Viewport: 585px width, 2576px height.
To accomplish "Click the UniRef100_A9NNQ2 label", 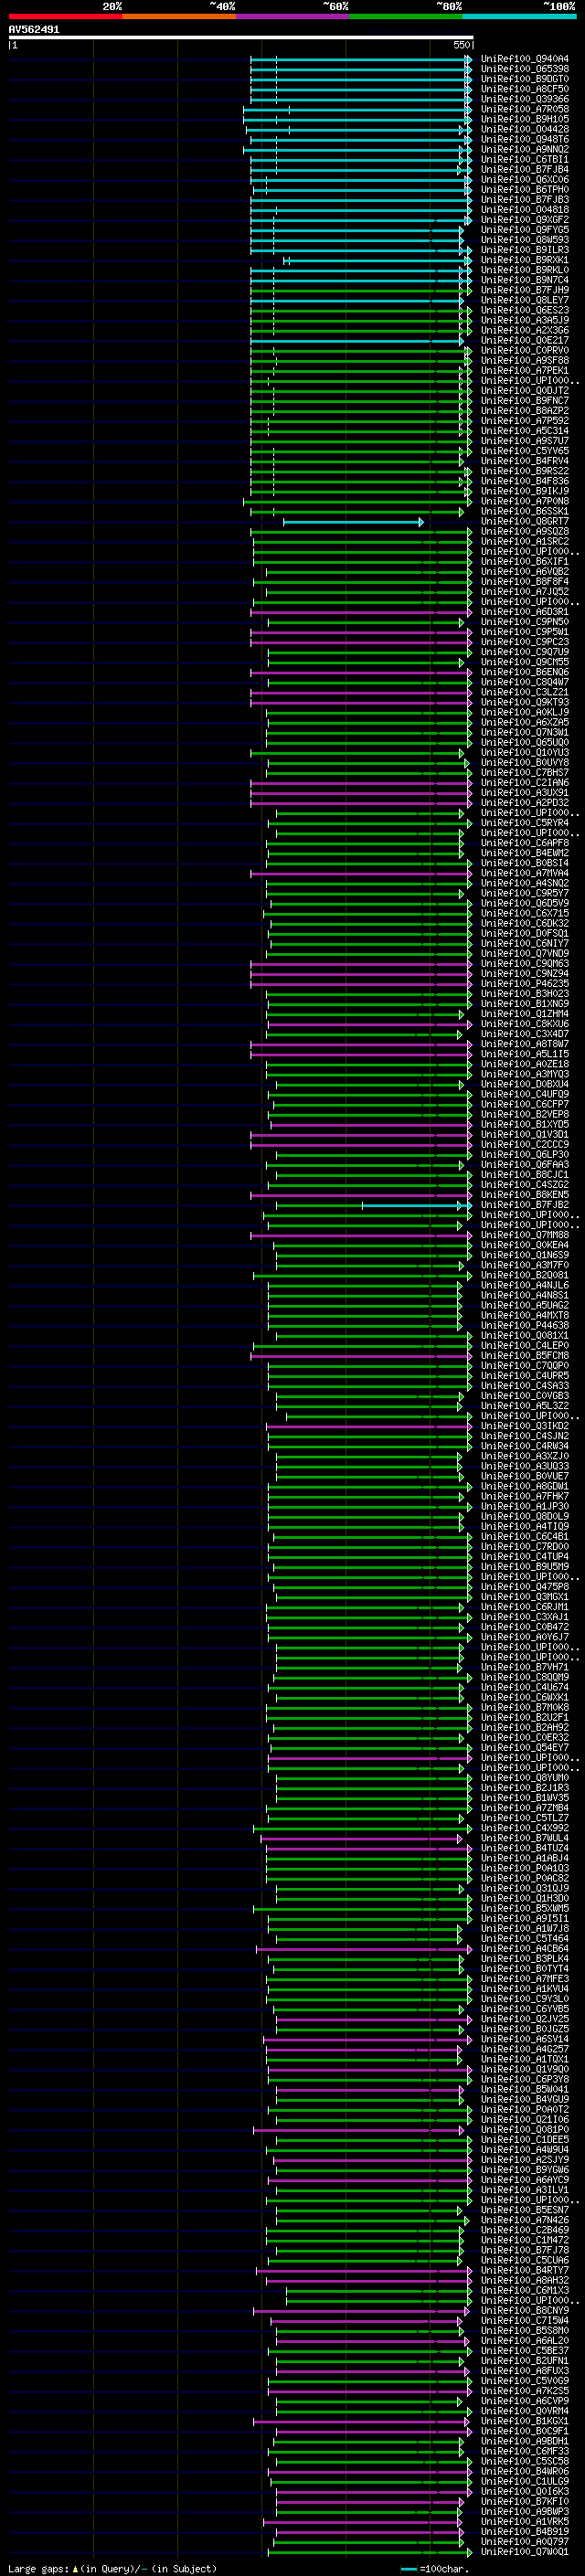I will point(524,149).
